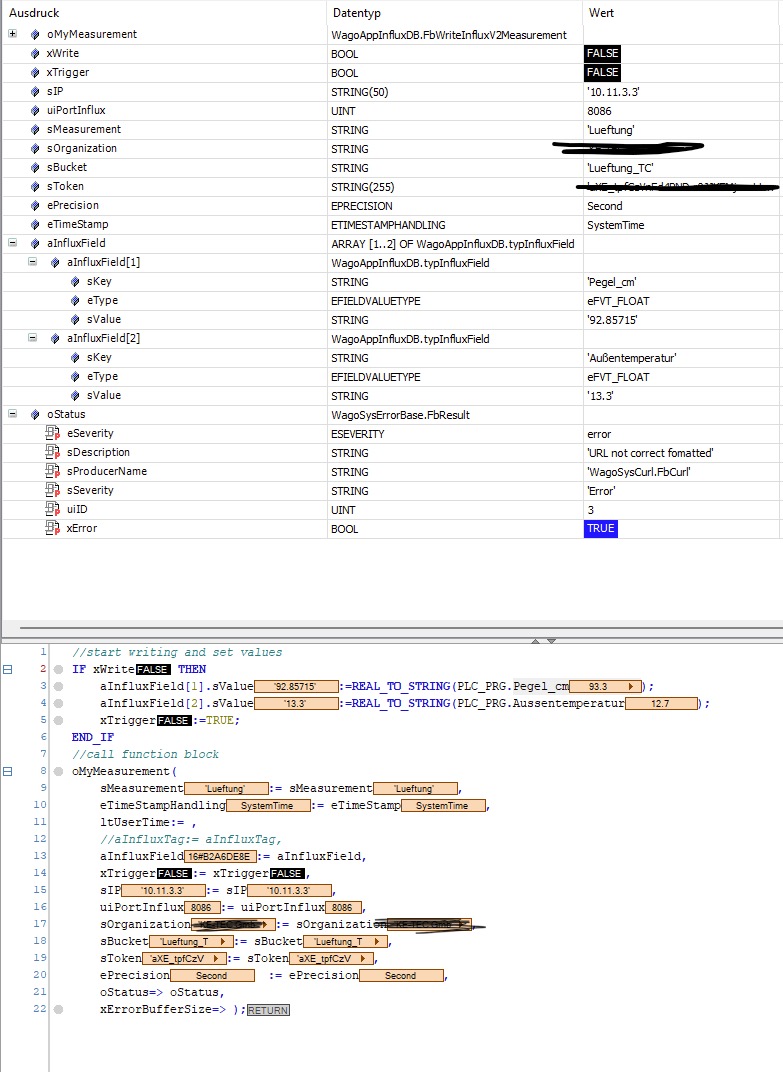Click the breakpoint dot on code line 2
This screenshot has height=1072, width=783.
pyautogui.click(x=59, y=669)
